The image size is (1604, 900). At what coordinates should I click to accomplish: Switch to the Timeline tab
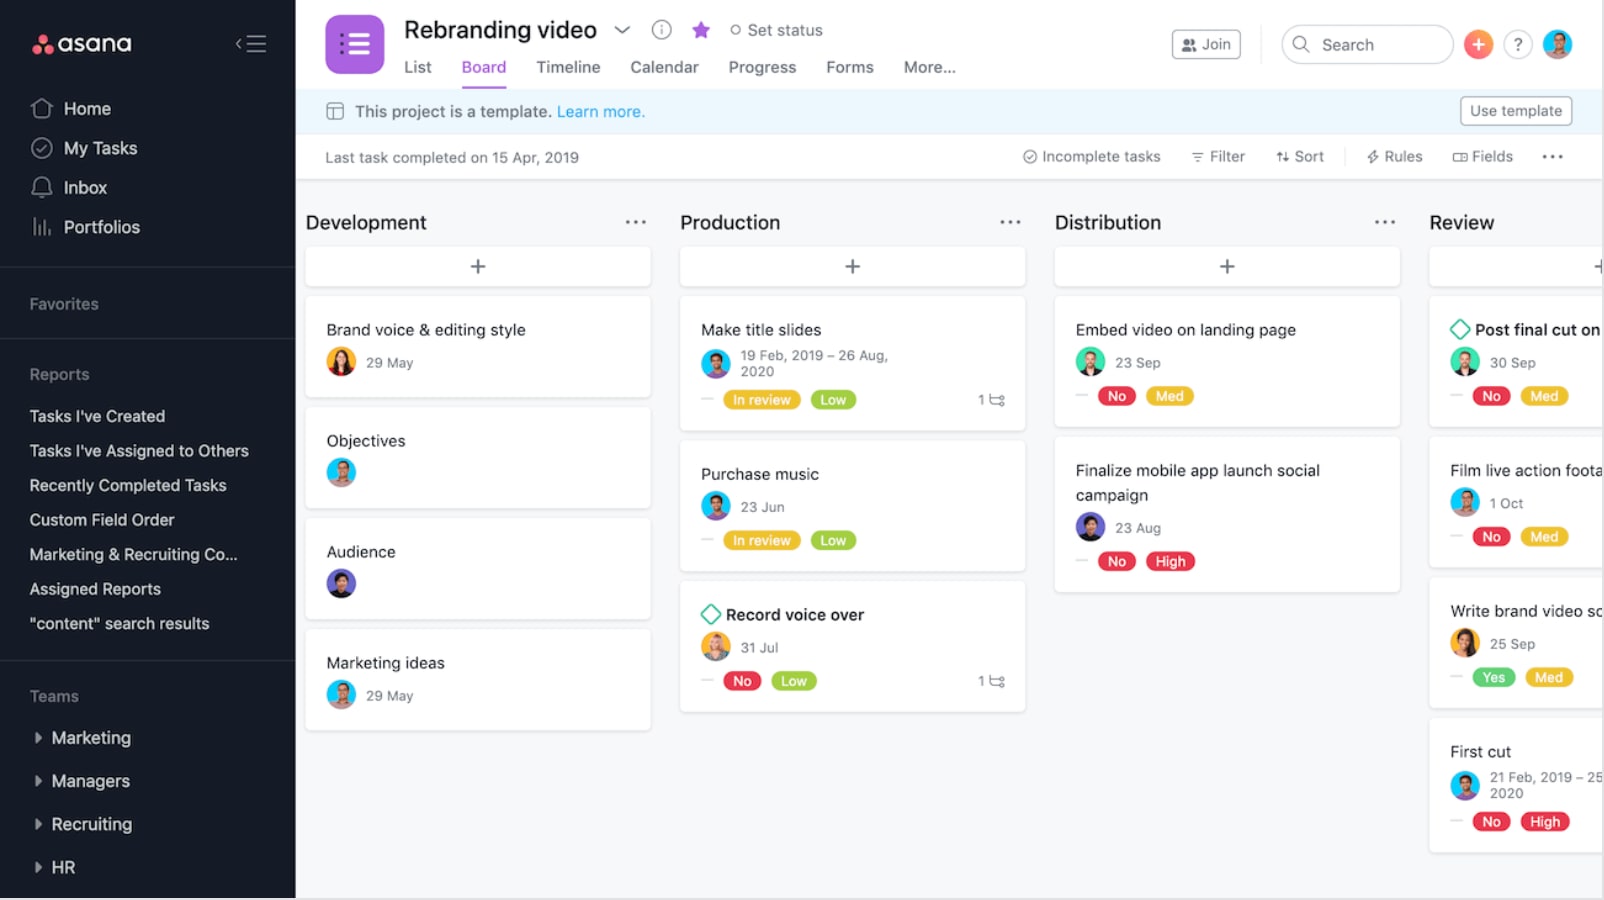(x=568, y=67)
